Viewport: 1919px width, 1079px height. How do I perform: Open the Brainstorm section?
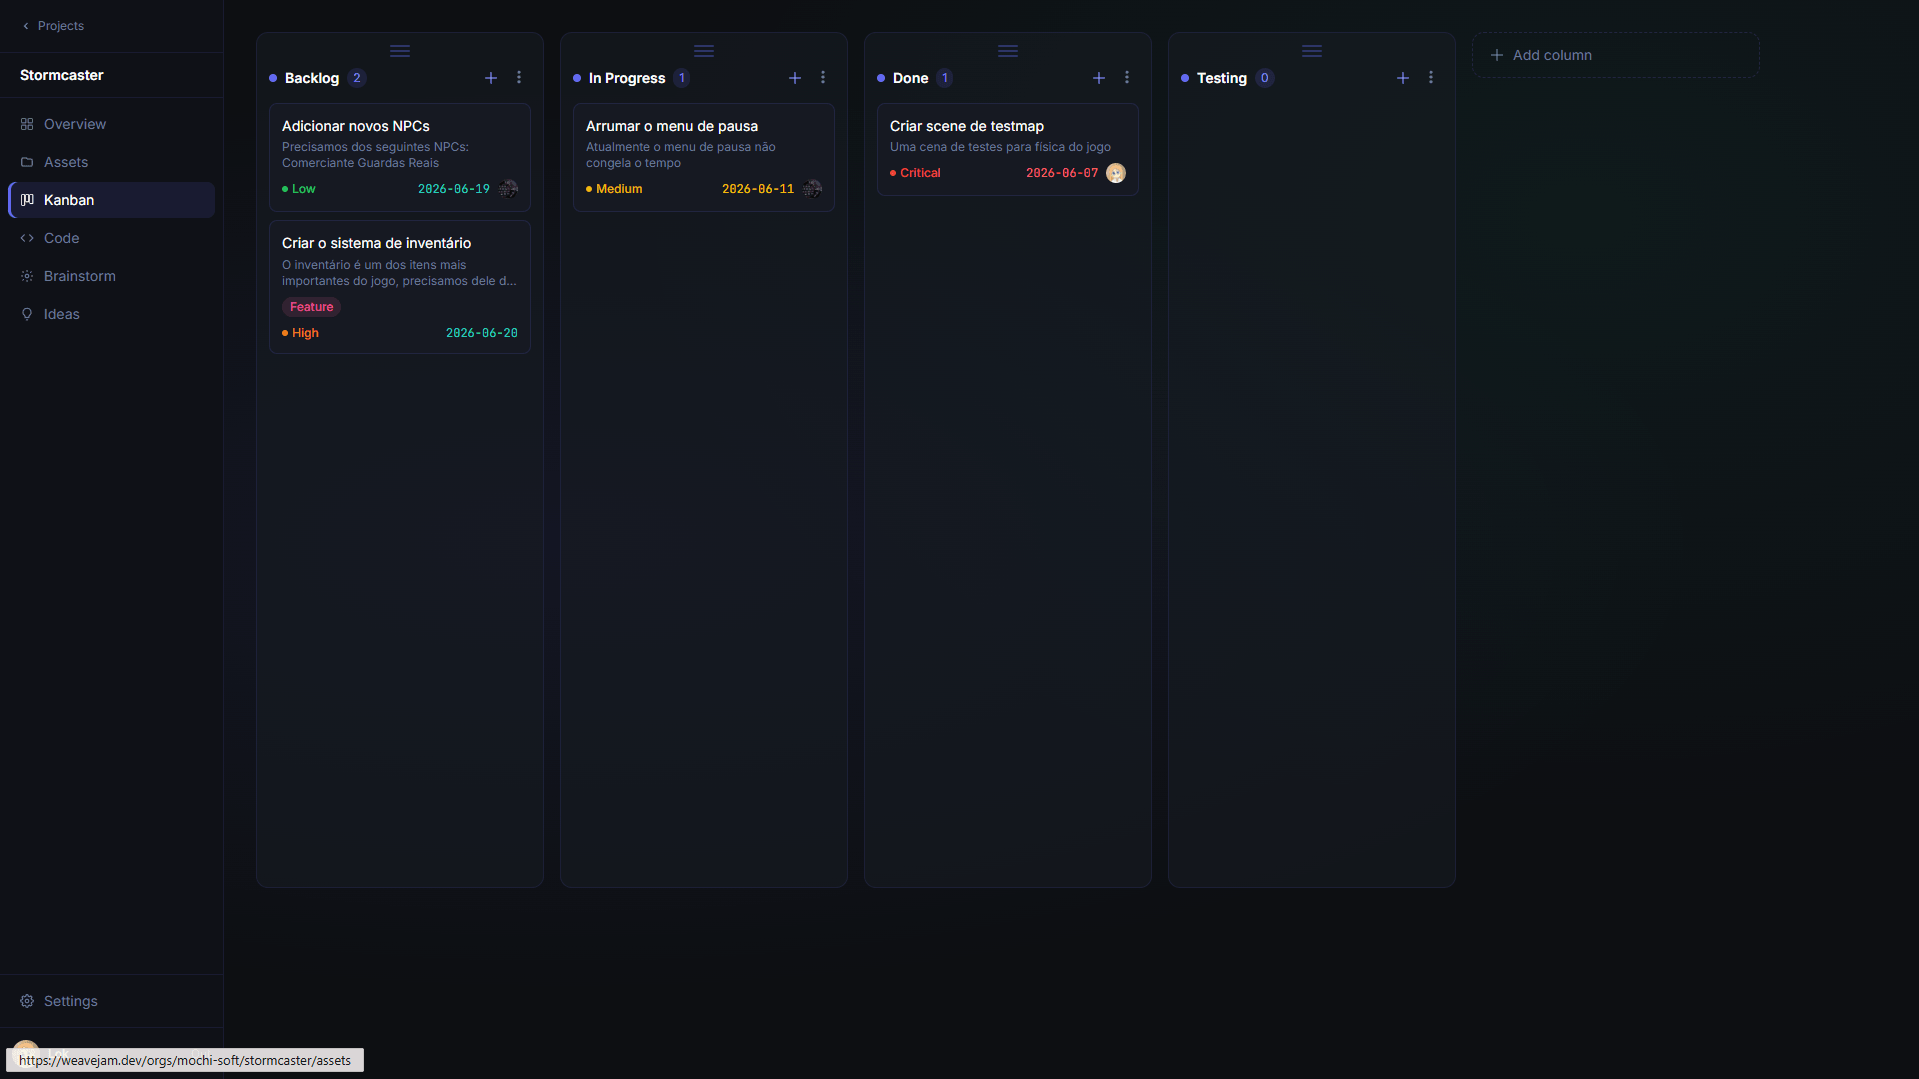pos(111,276)
